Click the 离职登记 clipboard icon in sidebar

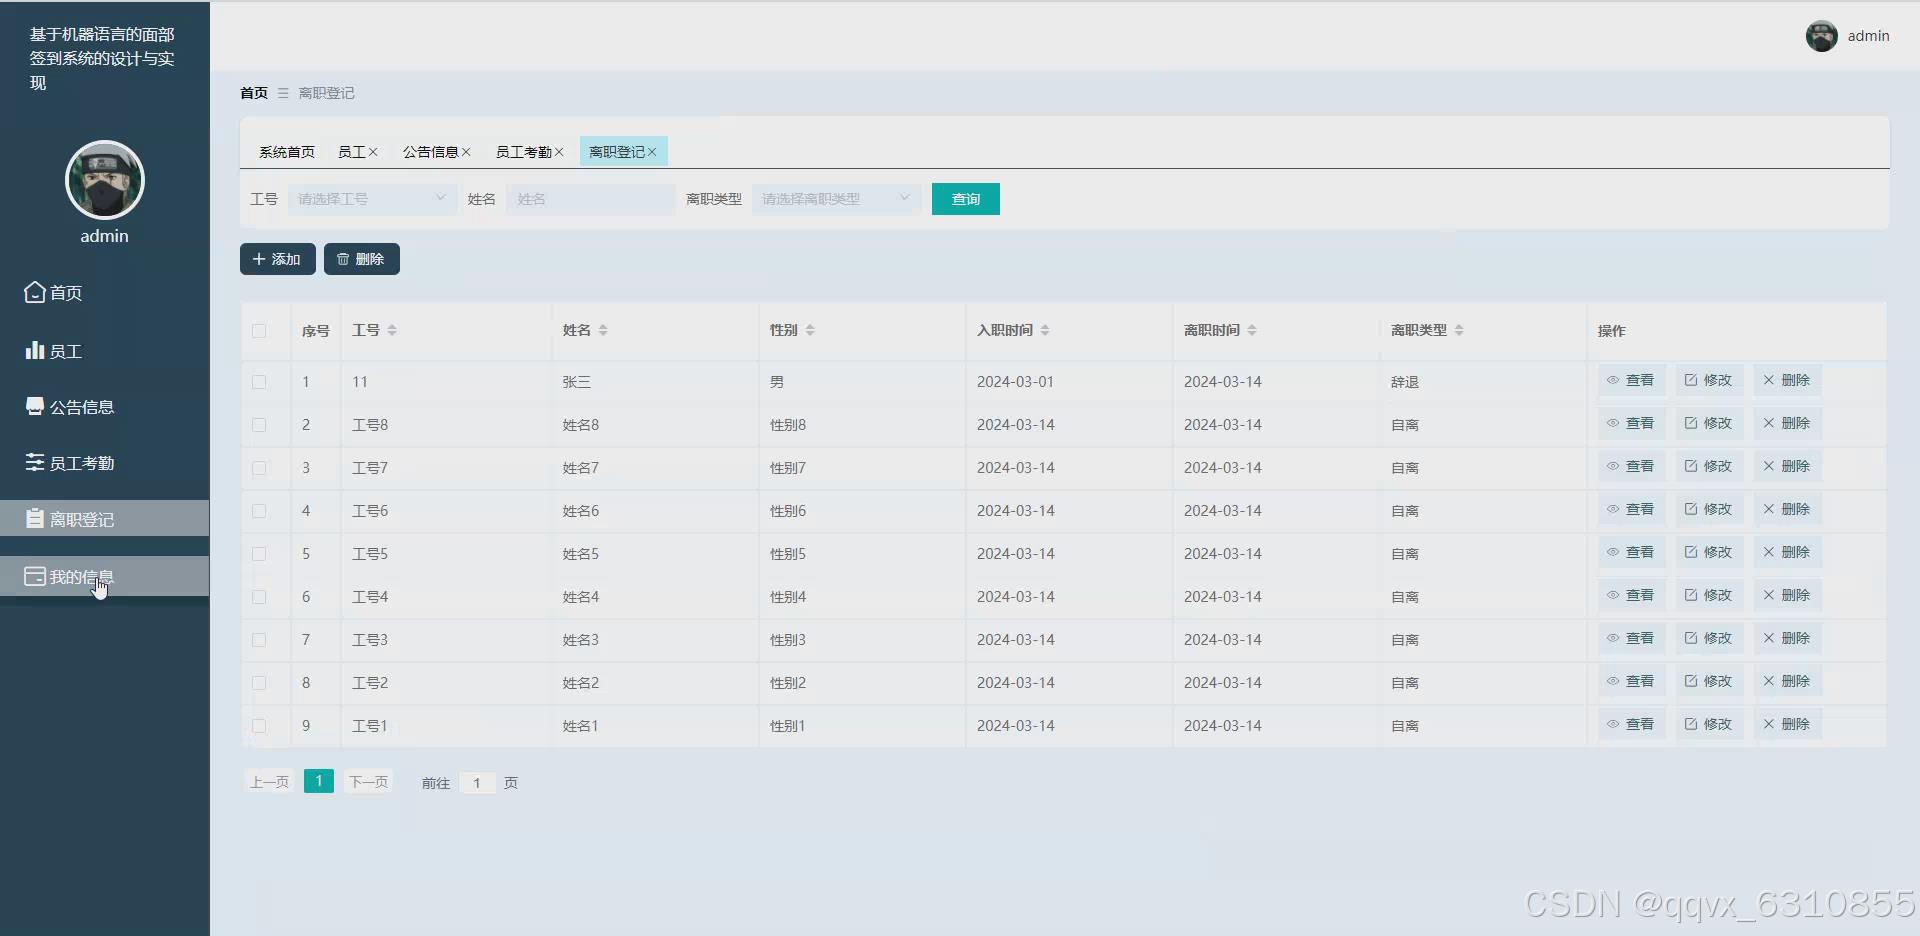[35, 518]
